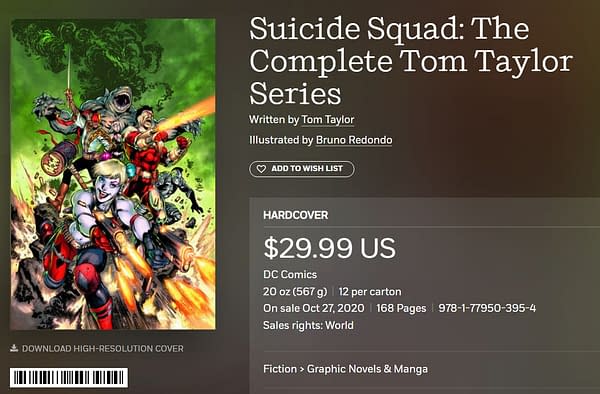Add book to wish list
This screenshot has height=394, width=600.
302,169
